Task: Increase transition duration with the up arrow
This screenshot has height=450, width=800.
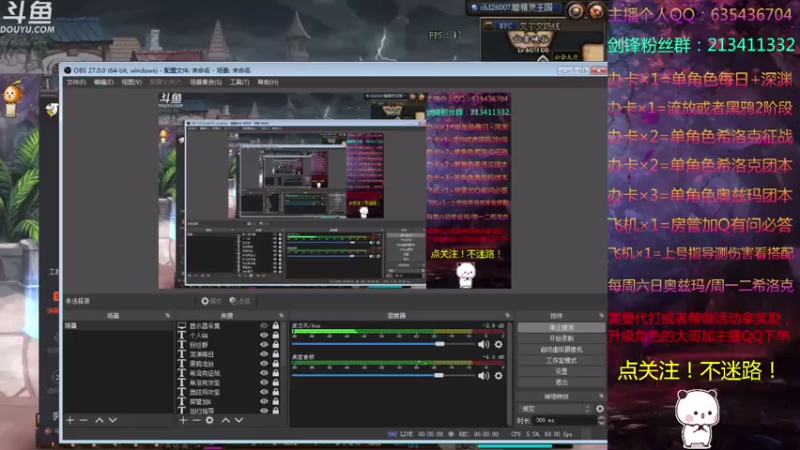Action: [x=602, y=418]
